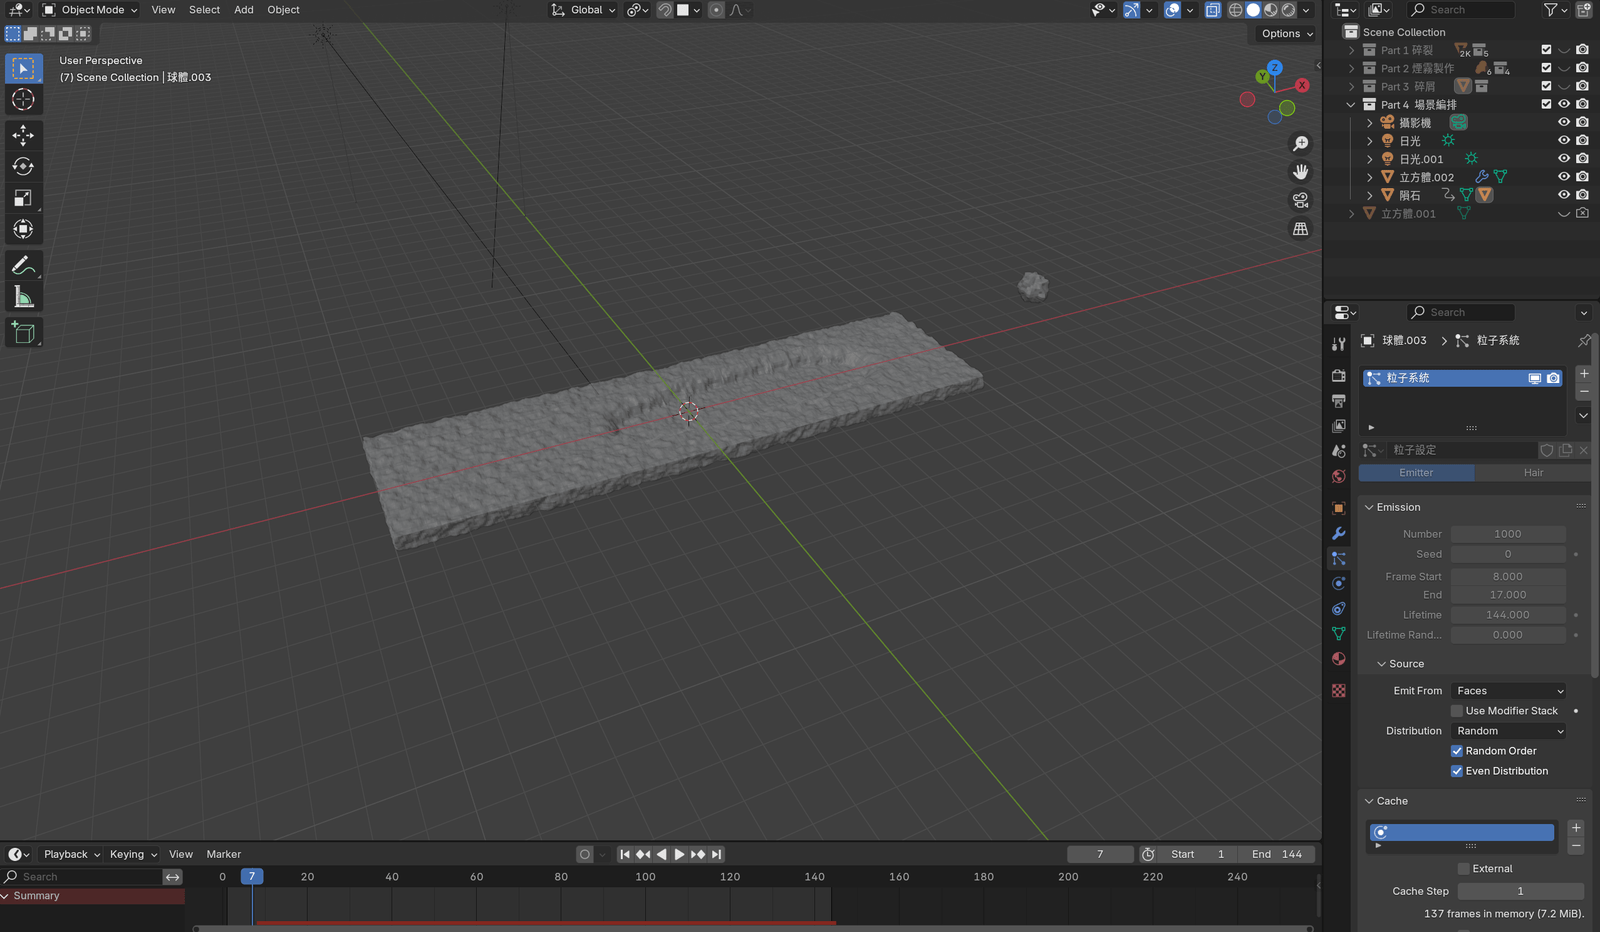The height and width of the screenshot is (932, 1600).
Task: Open the Object Mode dropdown
Action: (x=90, y=10)
